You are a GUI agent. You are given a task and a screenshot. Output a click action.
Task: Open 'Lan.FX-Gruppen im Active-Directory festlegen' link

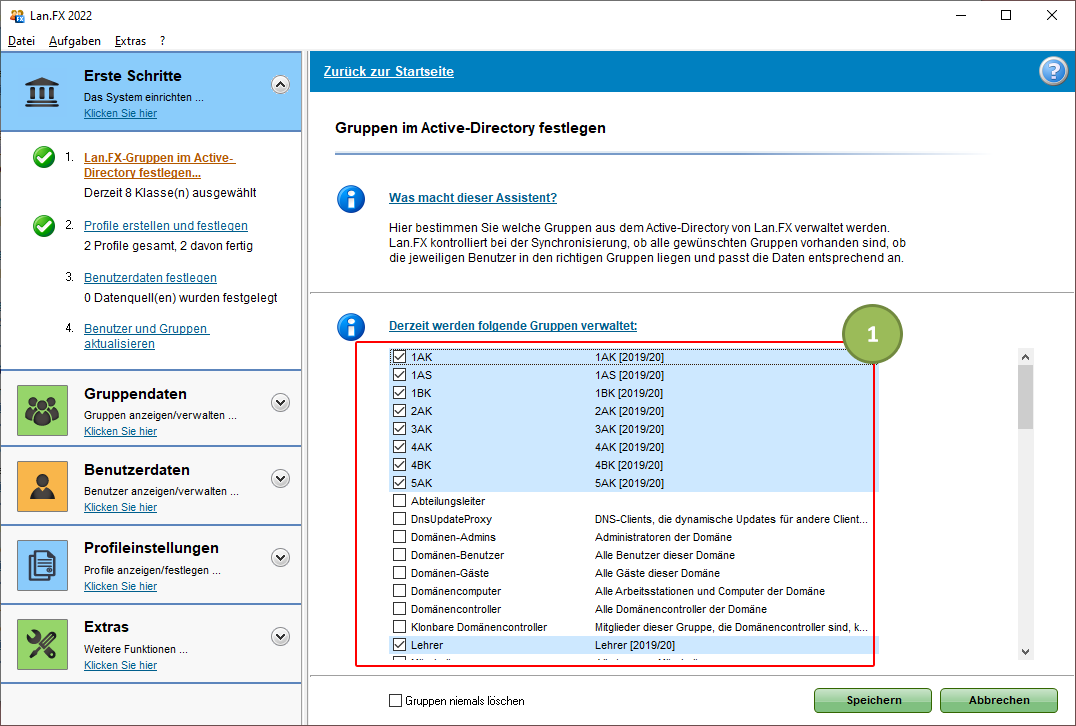pos(159,165)
